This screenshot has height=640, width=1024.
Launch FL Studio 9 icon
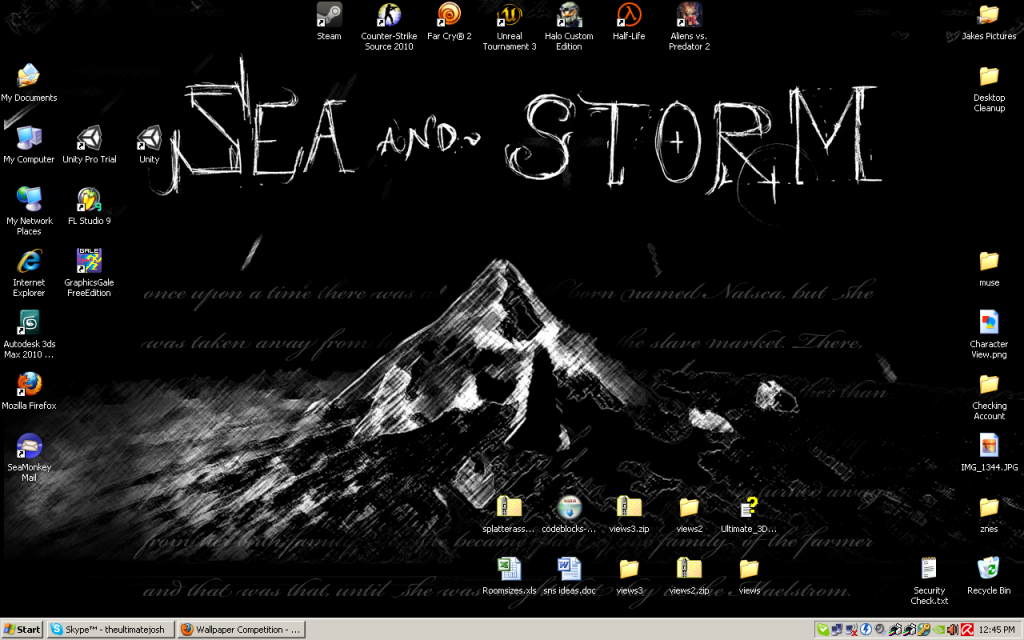(x=89, y=199)
